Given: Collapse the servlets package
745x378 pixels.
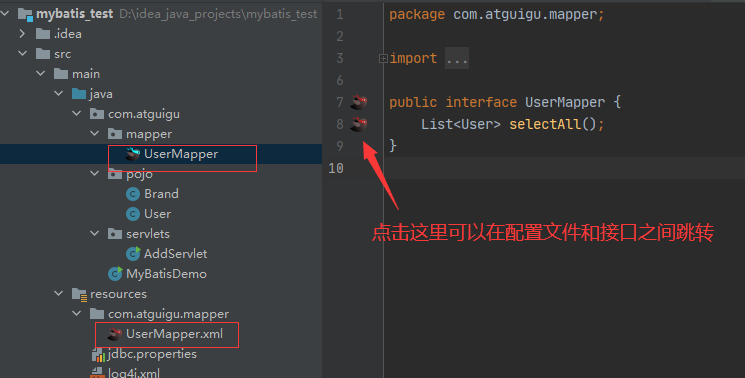Looking at the screenshot, I should point(95,234).
